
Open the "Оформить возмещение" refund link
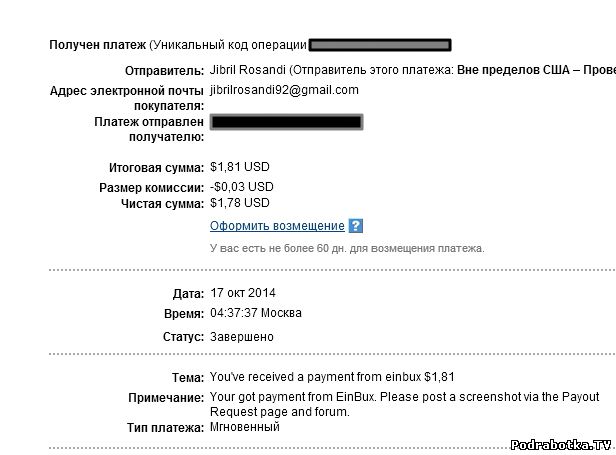[277, 227]
